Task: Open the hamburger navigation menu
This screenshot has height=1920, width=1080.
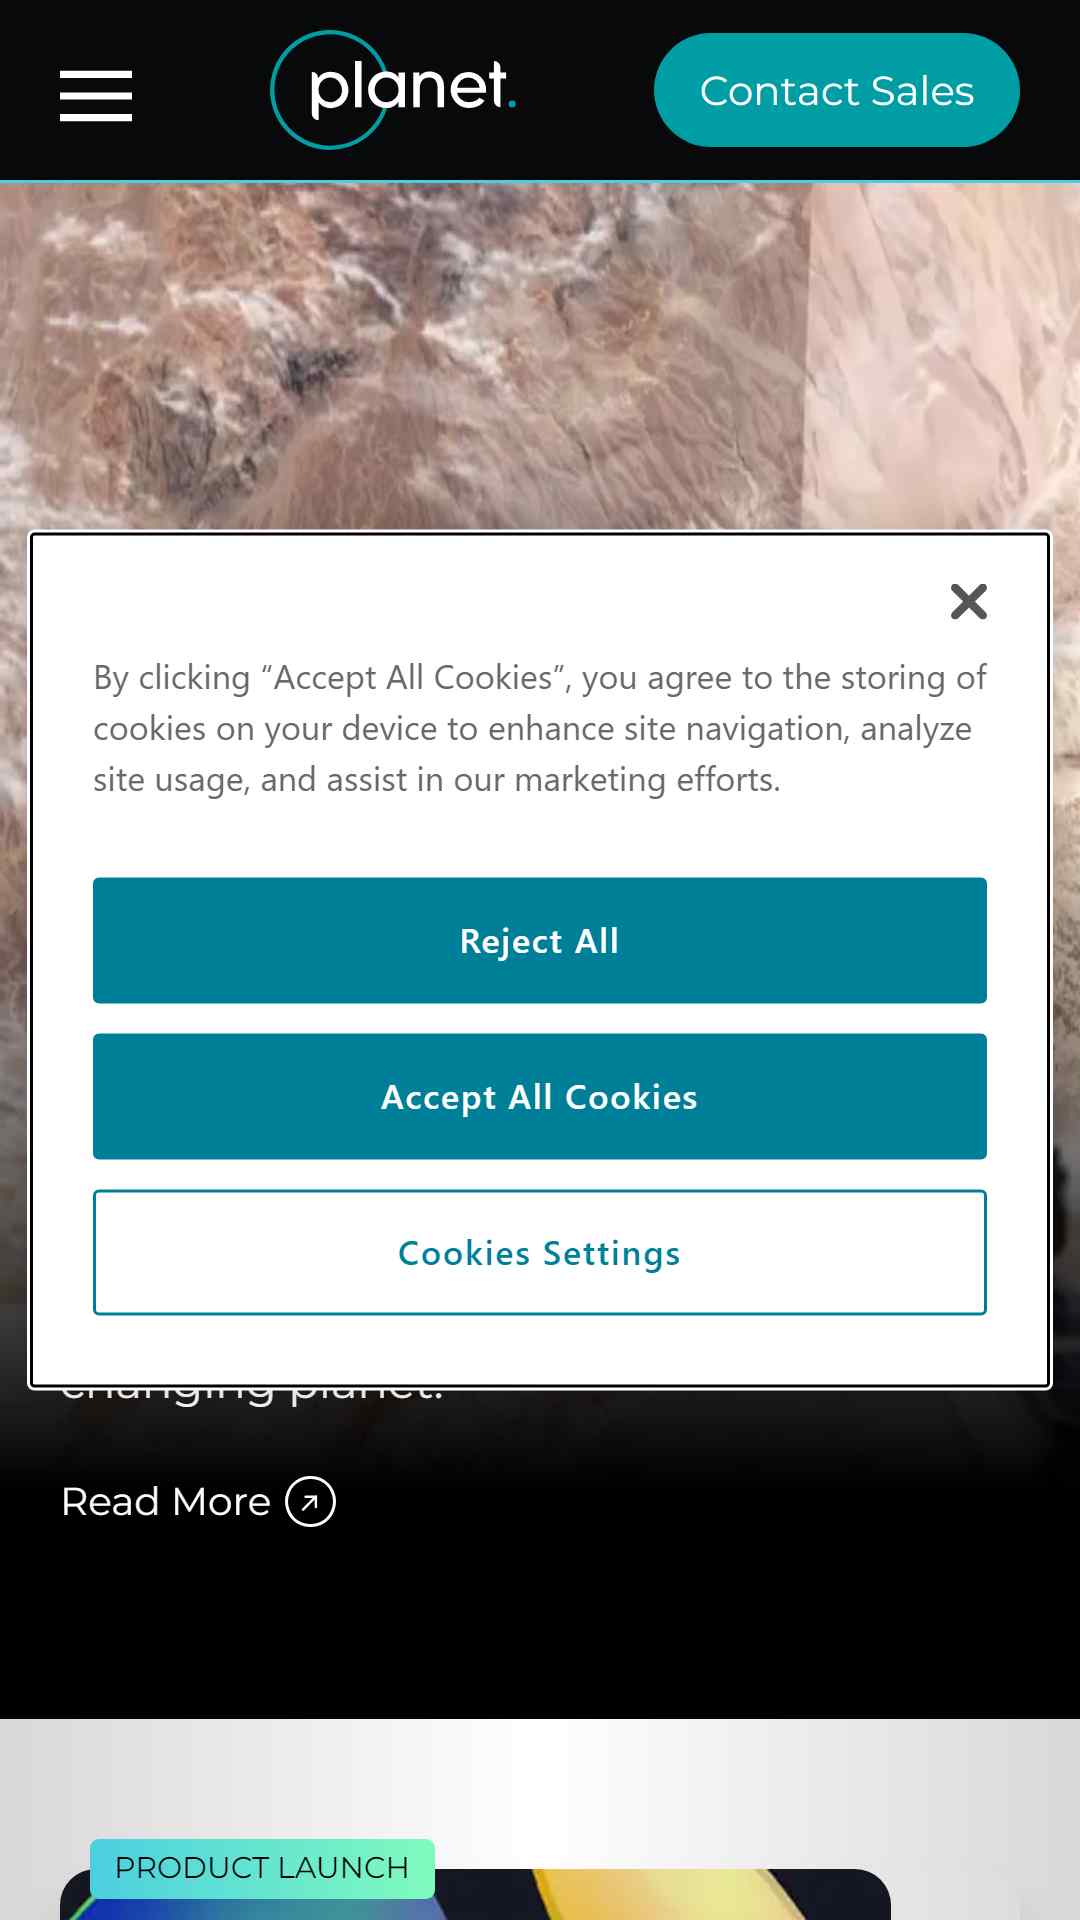Action: [x=96, y=96]
